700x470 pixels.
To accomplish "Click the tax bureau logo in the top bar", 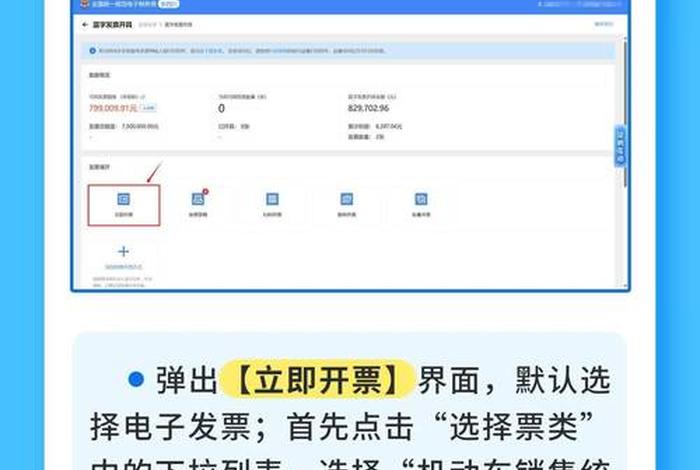I will coord(84,4).
